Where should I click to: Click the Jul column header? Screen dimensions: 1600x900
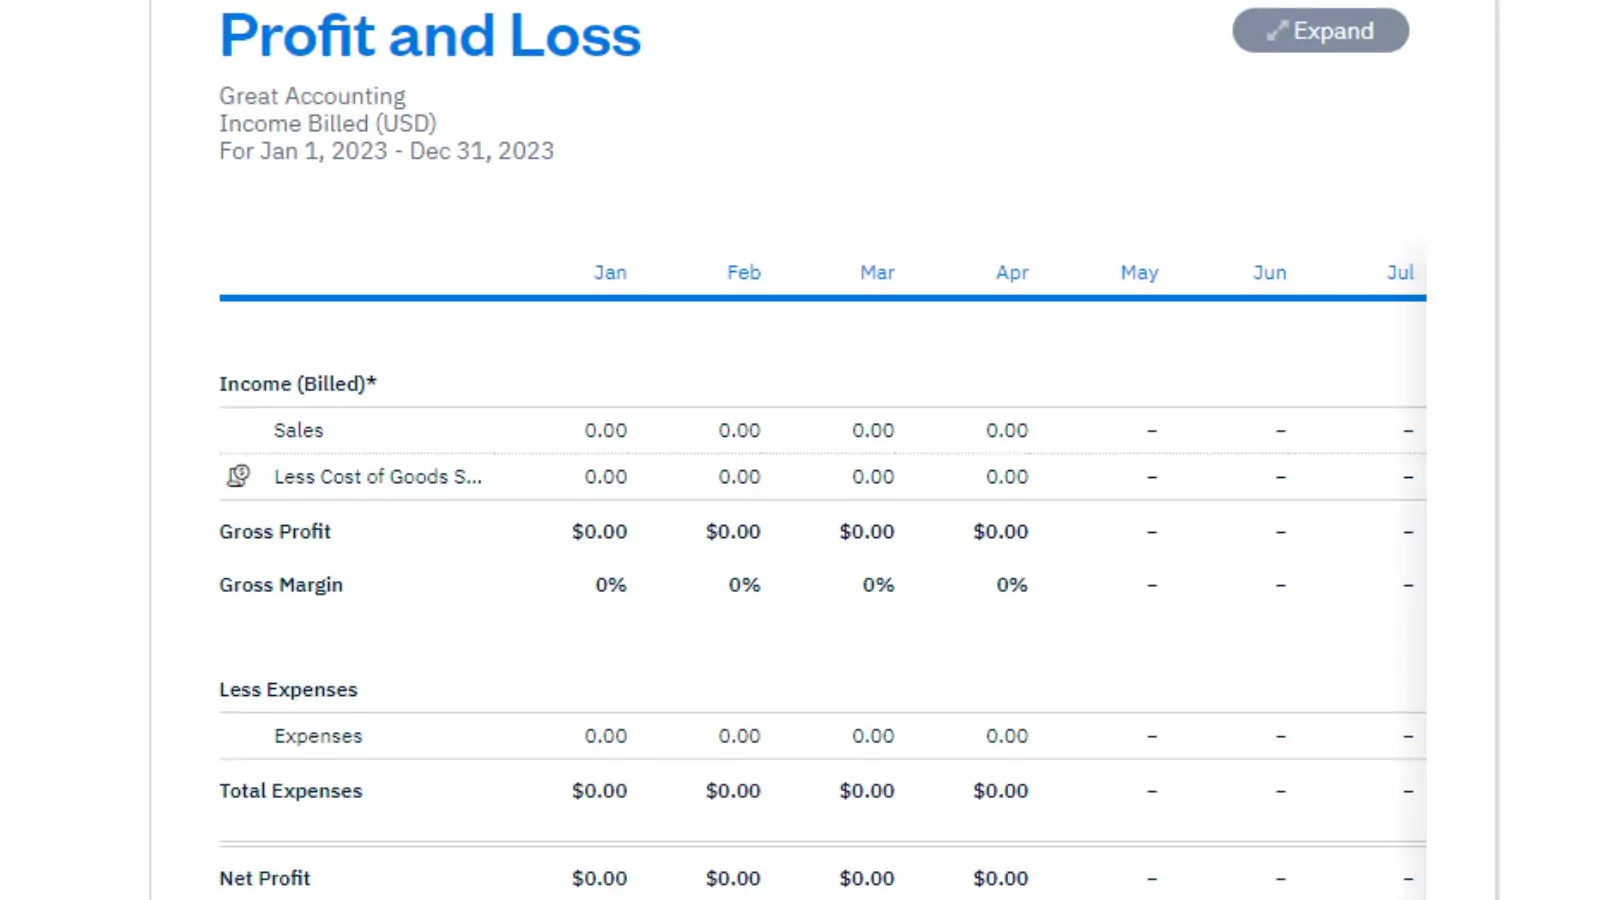1400,272
